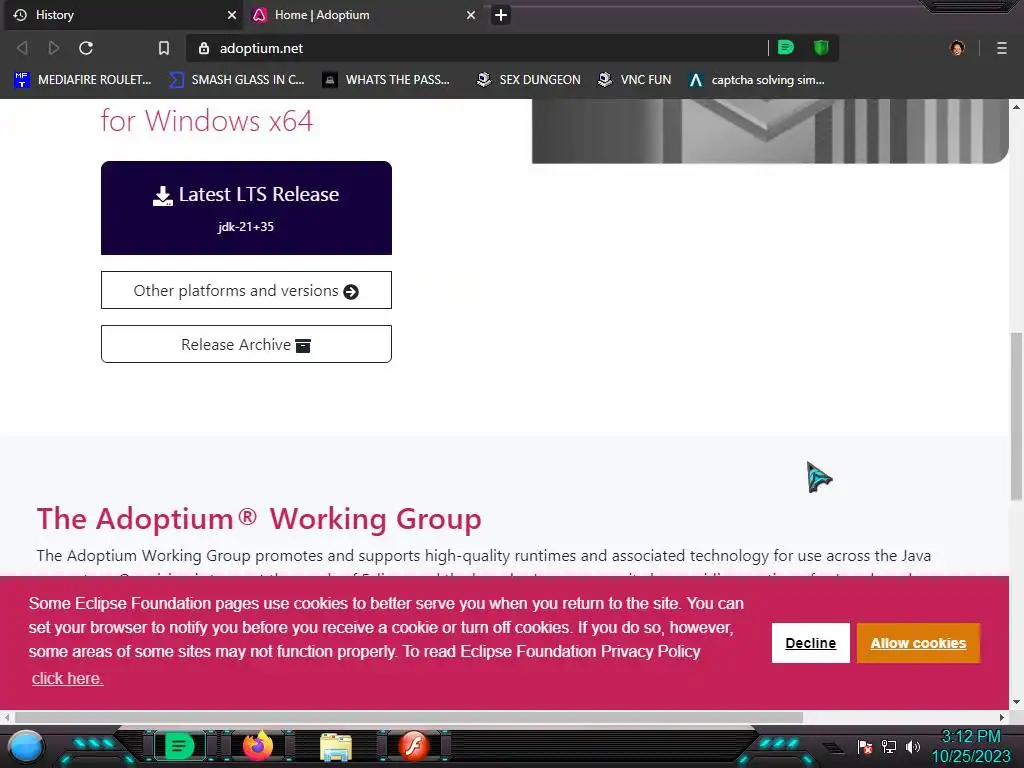The image size is (1024, 768).
Task: Reload the Adoptium page
Action: pyautogui.click(x=86, y=48)
